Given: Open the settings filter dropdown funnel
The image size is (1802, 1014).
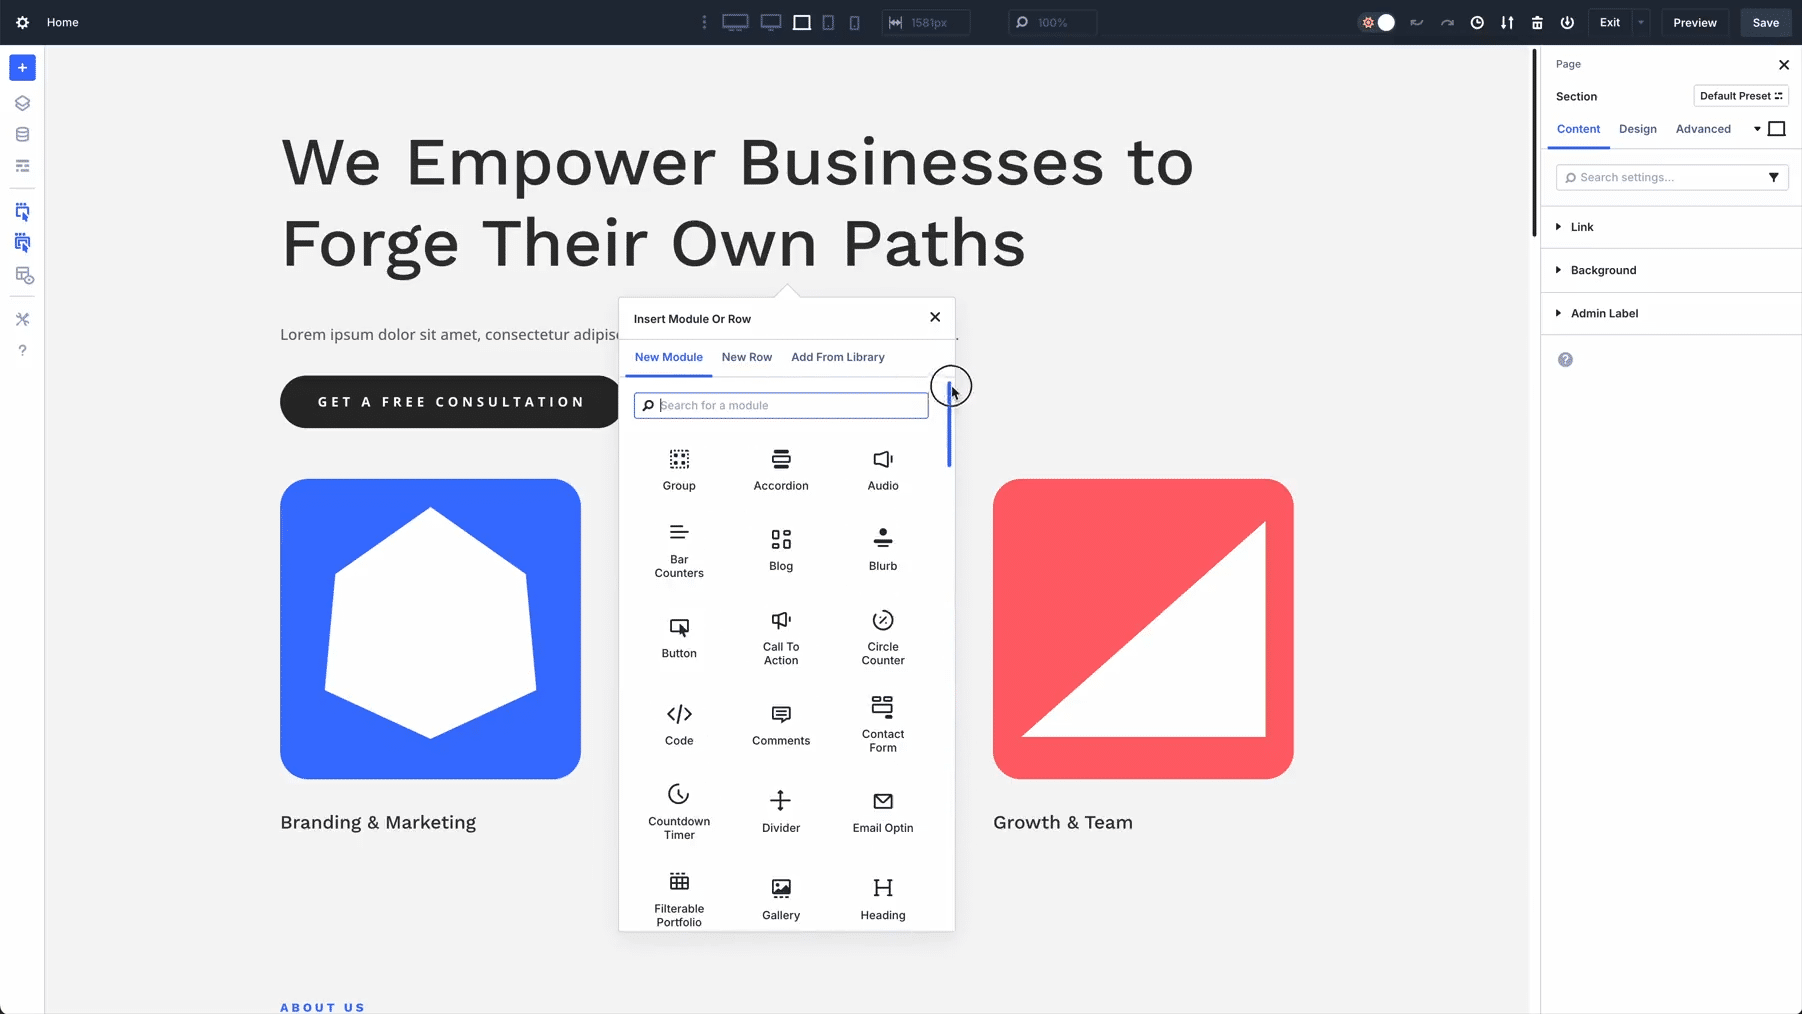Looking at the screenshot, I should [x=1773, y=178].
